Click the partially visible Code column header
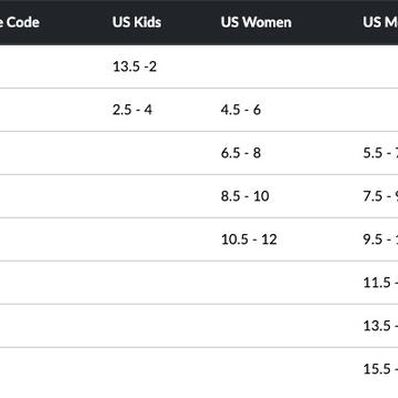The width and height of the screenshot is (398, 398). (19, 22)
